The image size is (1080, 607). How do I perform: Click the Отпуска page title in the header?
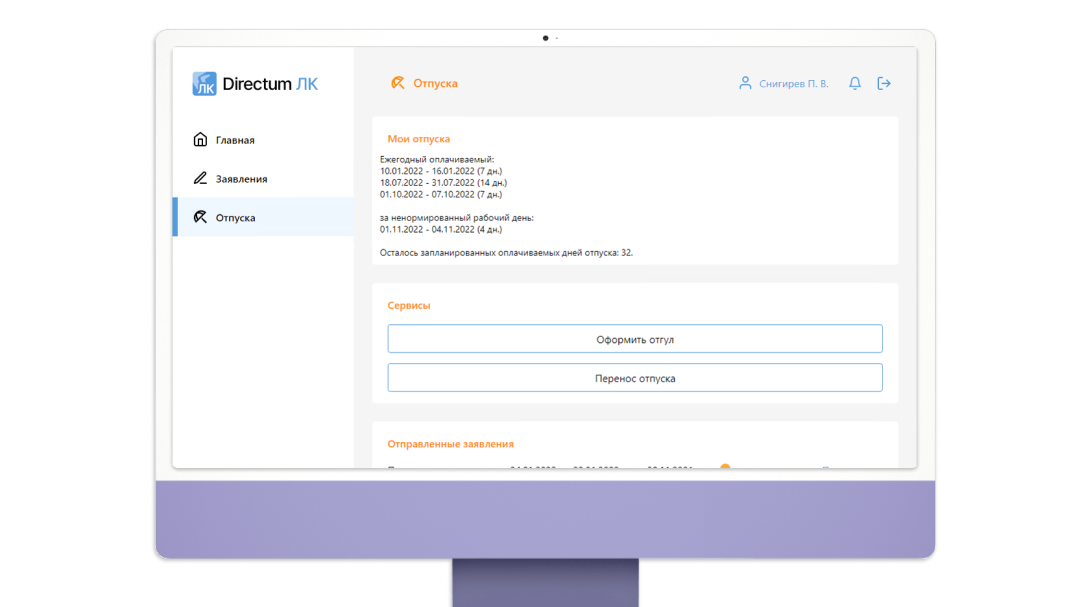[x=435, y=84]
